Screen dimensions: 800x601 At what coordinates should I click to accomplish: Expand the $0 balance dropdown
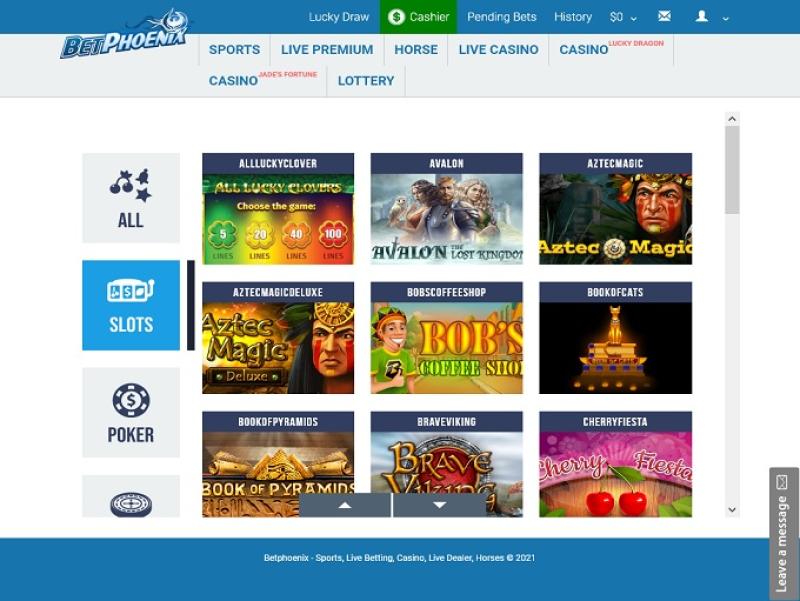[623, 17]
